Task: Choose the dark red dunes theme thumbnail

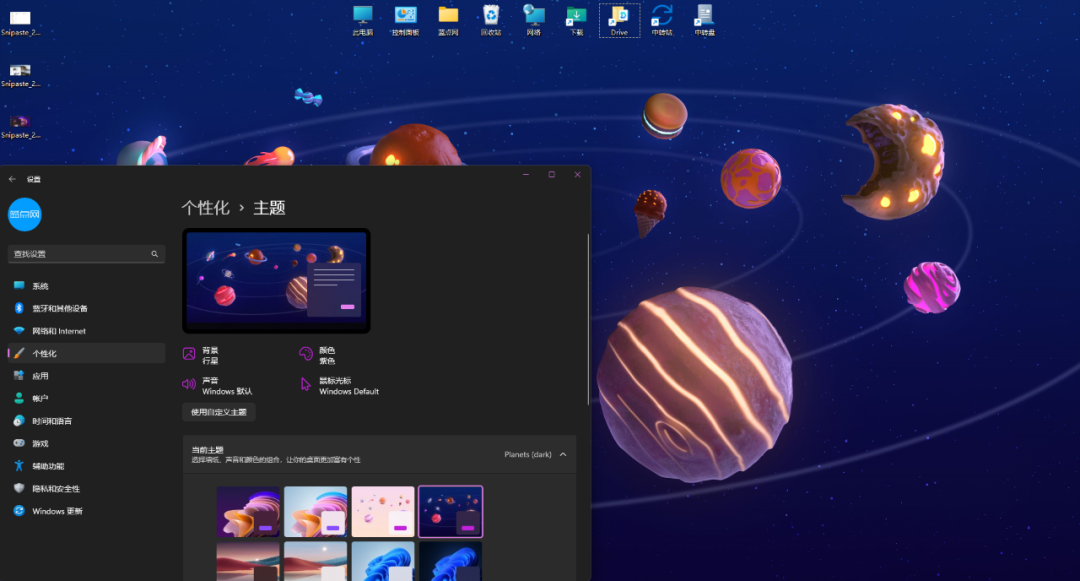Action: [x=248, y=561]
